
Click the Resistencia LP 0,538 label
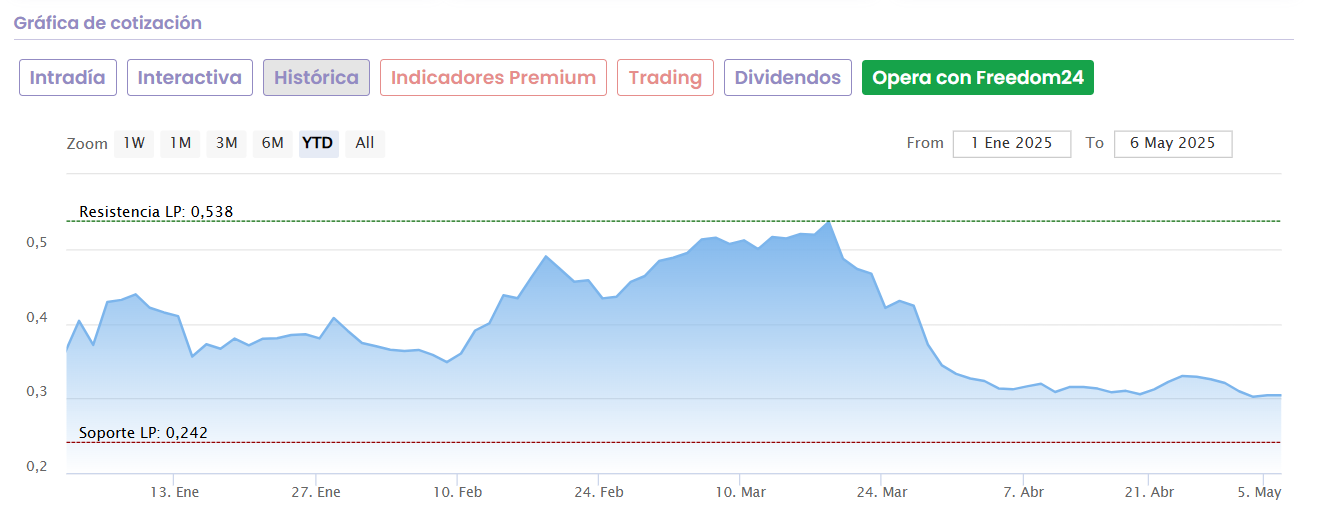pyautogui.click(x=156, y=212)
